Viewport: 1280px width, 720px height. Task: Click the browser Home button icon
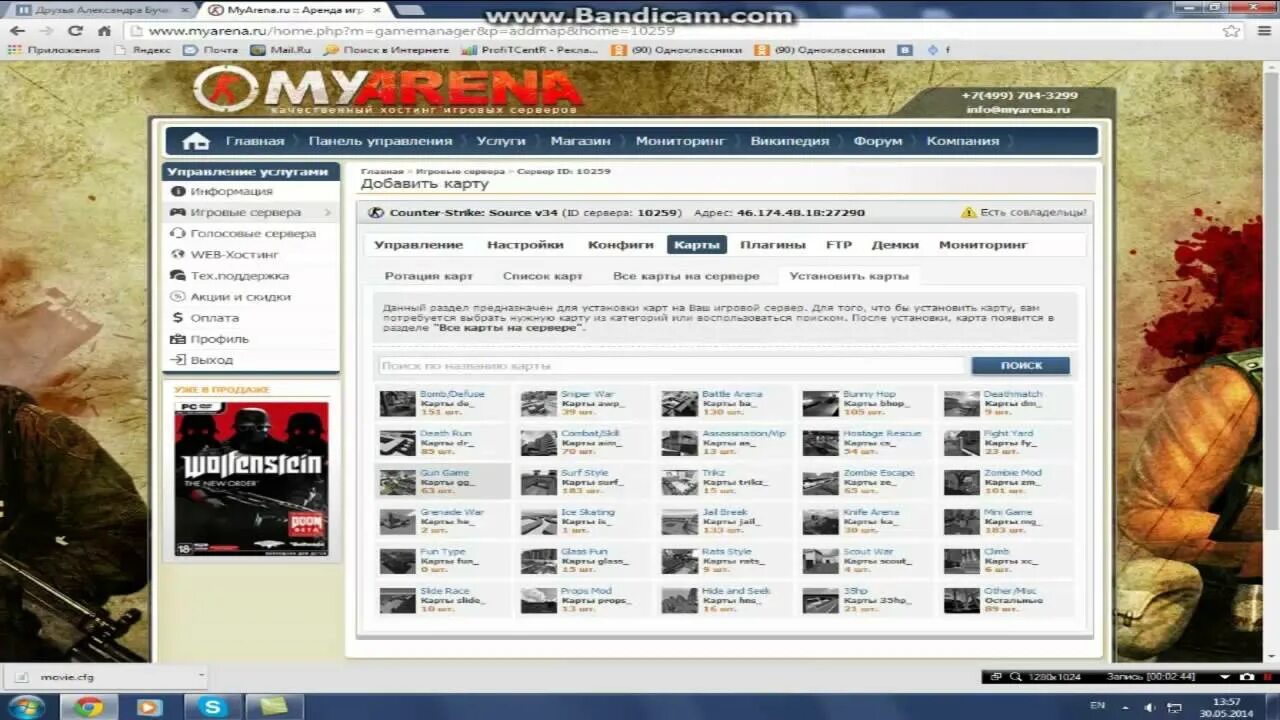coord(104,31)
